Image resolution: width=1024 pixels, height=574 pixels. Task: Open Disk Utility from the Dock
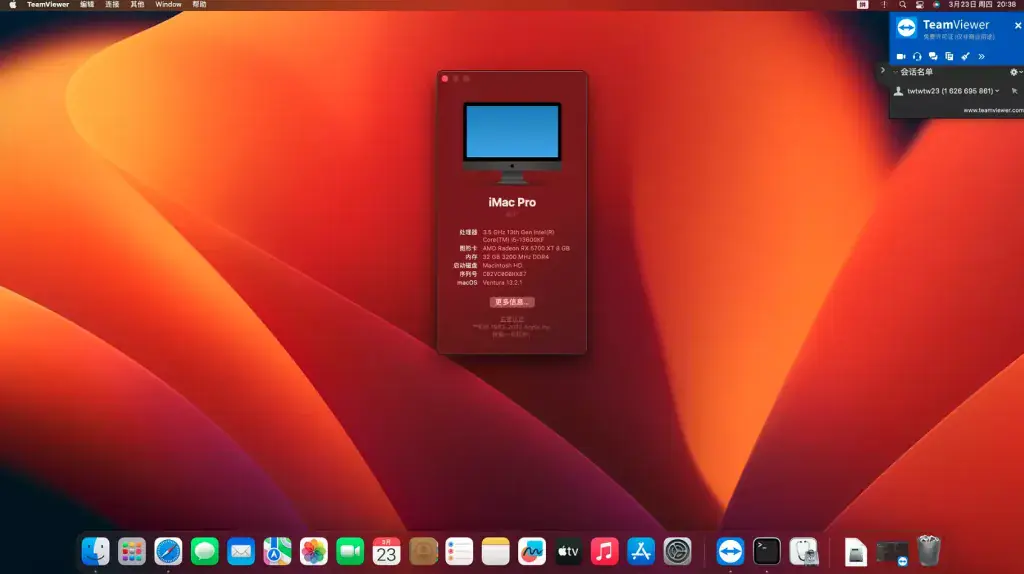[x=803, y=551]
